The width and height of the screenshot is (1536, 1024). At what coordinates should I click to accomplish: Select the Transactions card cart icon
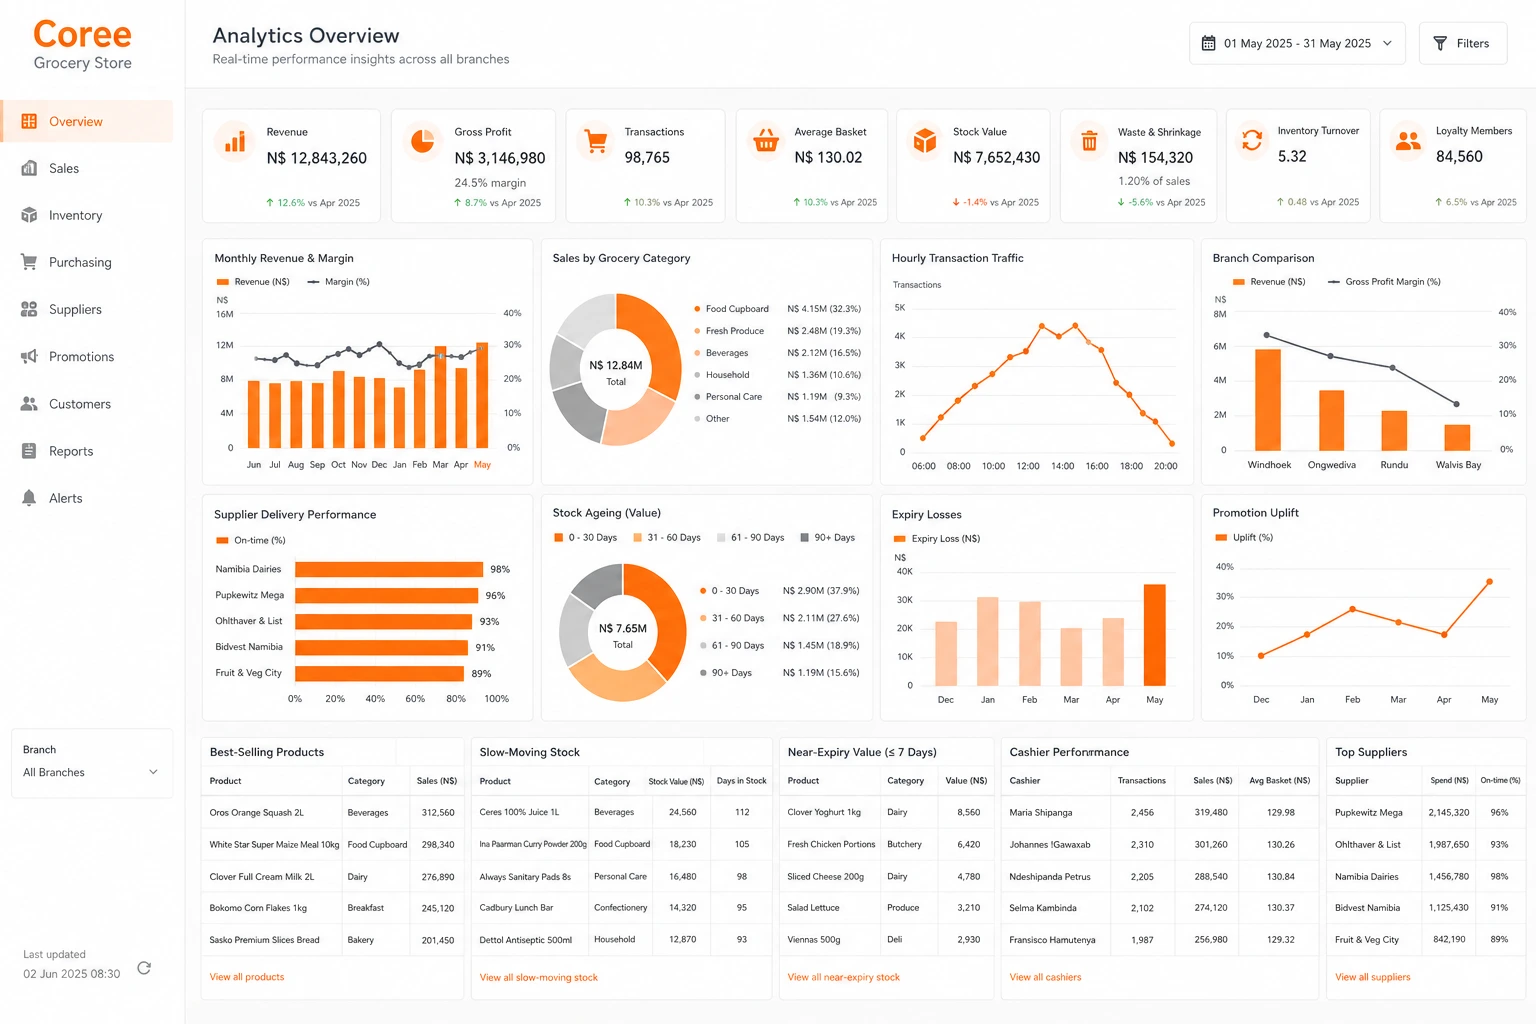tap(596, 141)
